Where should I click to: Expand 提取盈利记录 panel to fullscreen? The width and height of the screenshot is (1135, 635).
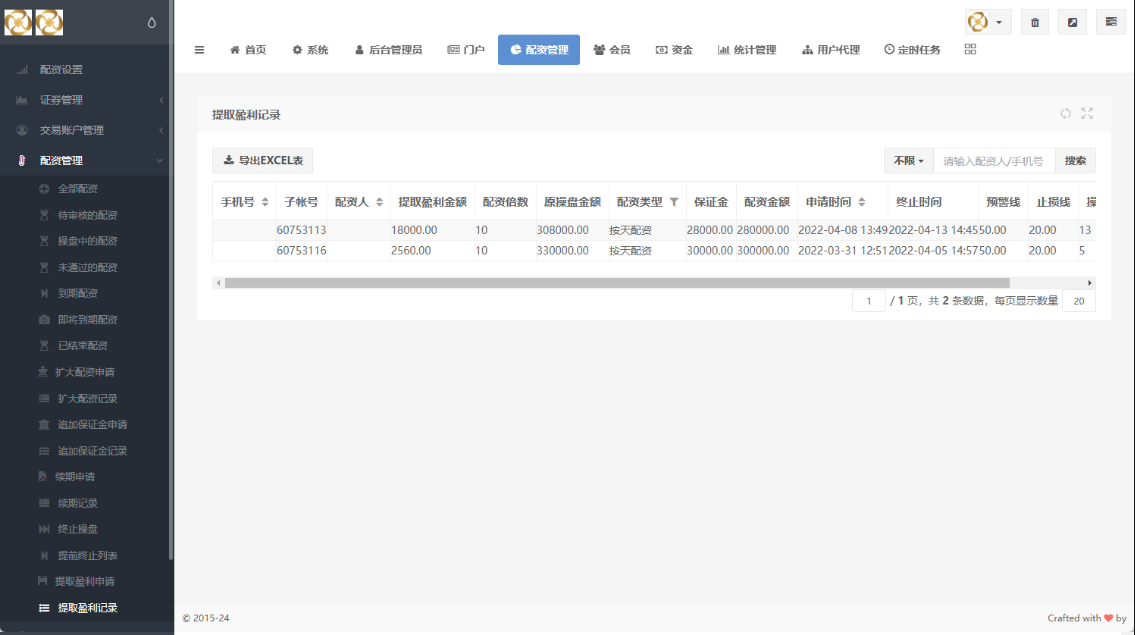click(x=1087, y=114)
